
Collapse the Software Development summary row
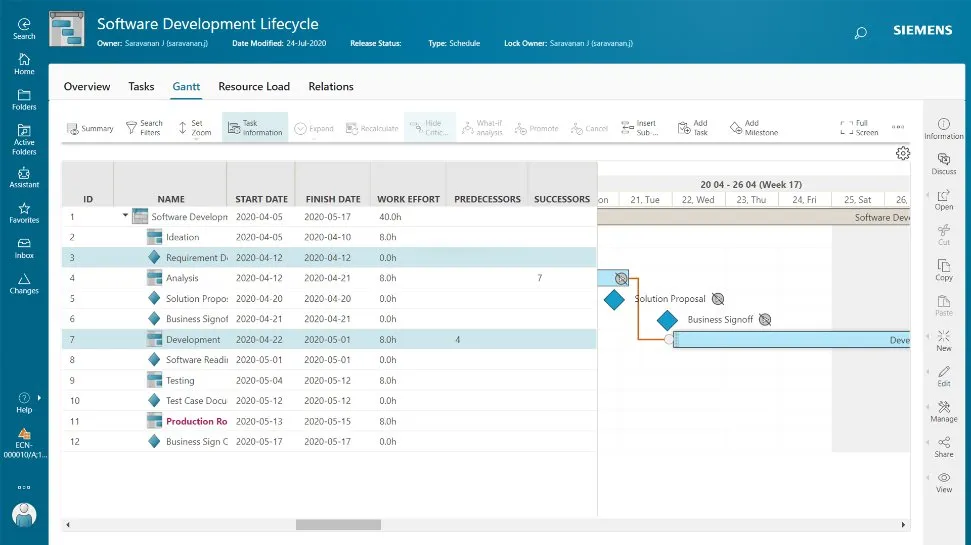(125, 216)
